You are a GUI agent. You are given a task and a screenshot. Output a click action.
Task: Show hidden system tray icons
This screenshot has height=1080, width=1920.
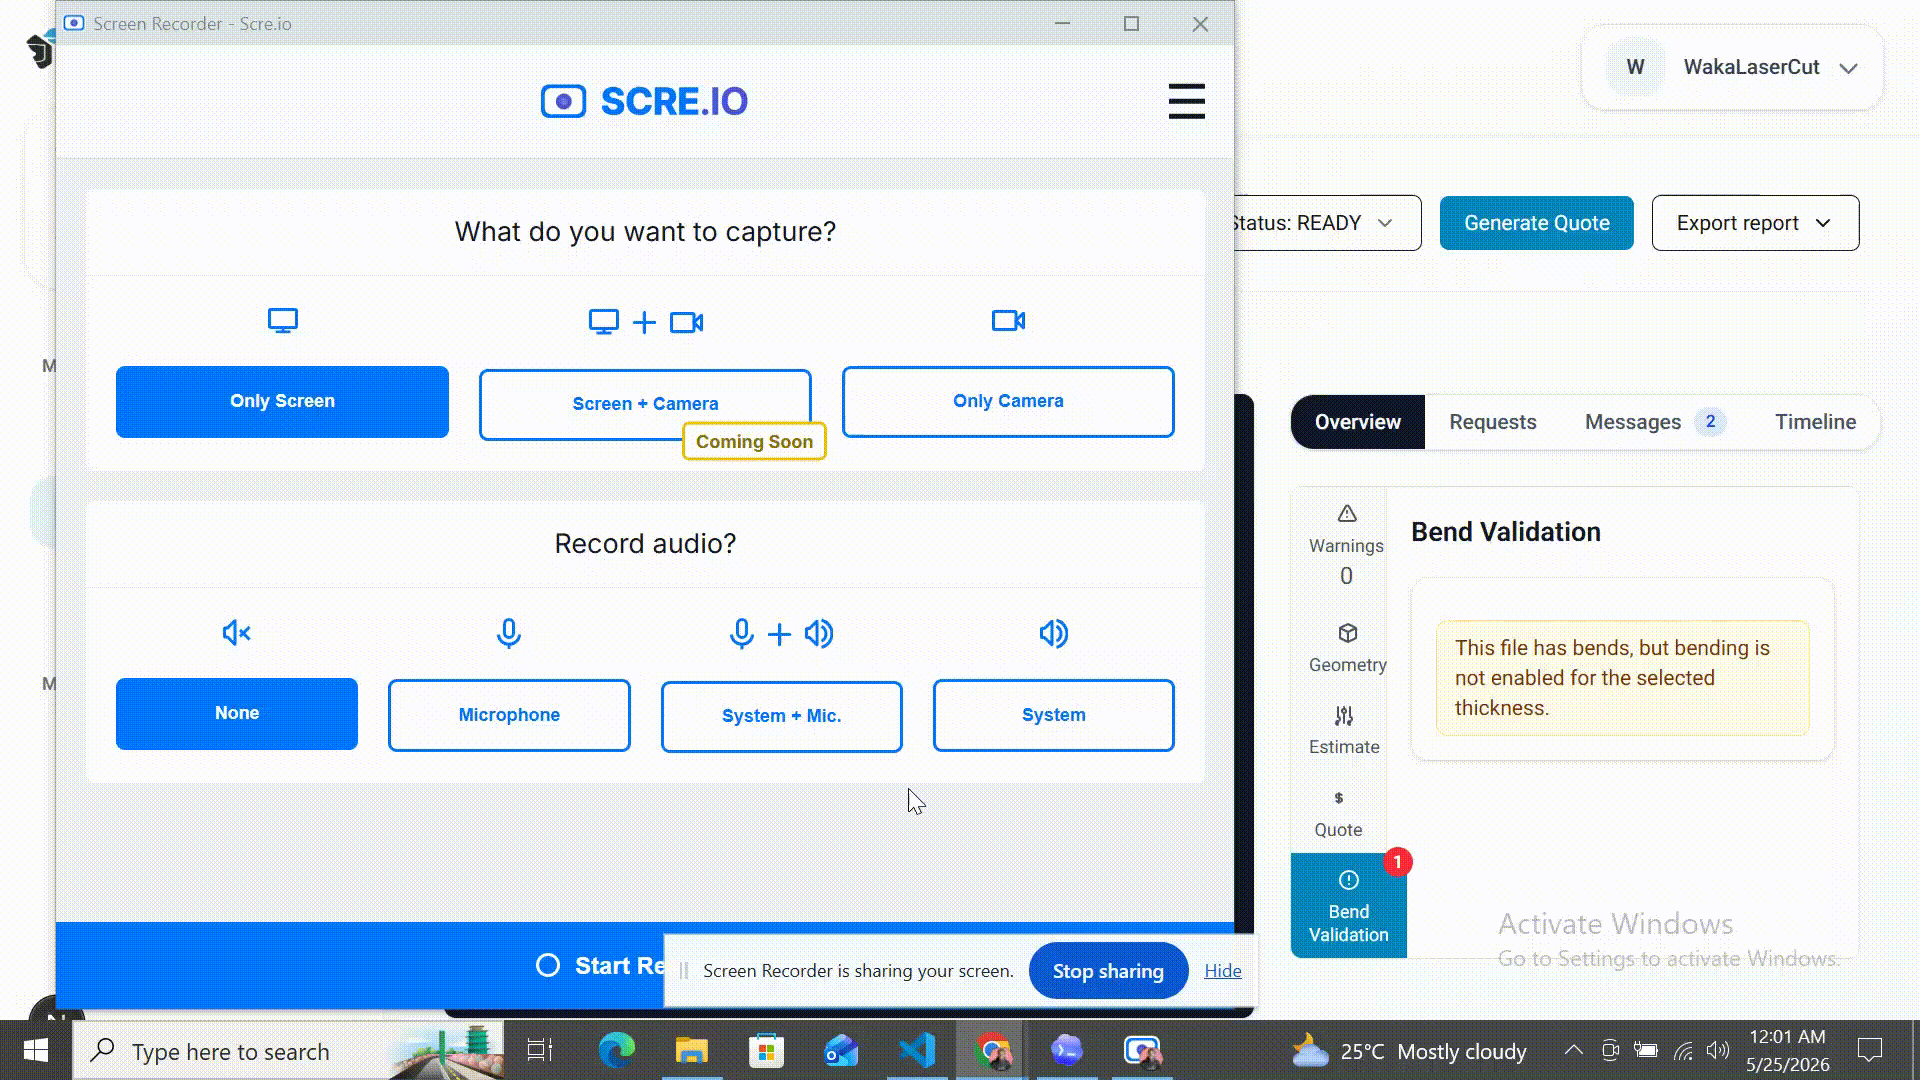click(x=1573, y=1050)
